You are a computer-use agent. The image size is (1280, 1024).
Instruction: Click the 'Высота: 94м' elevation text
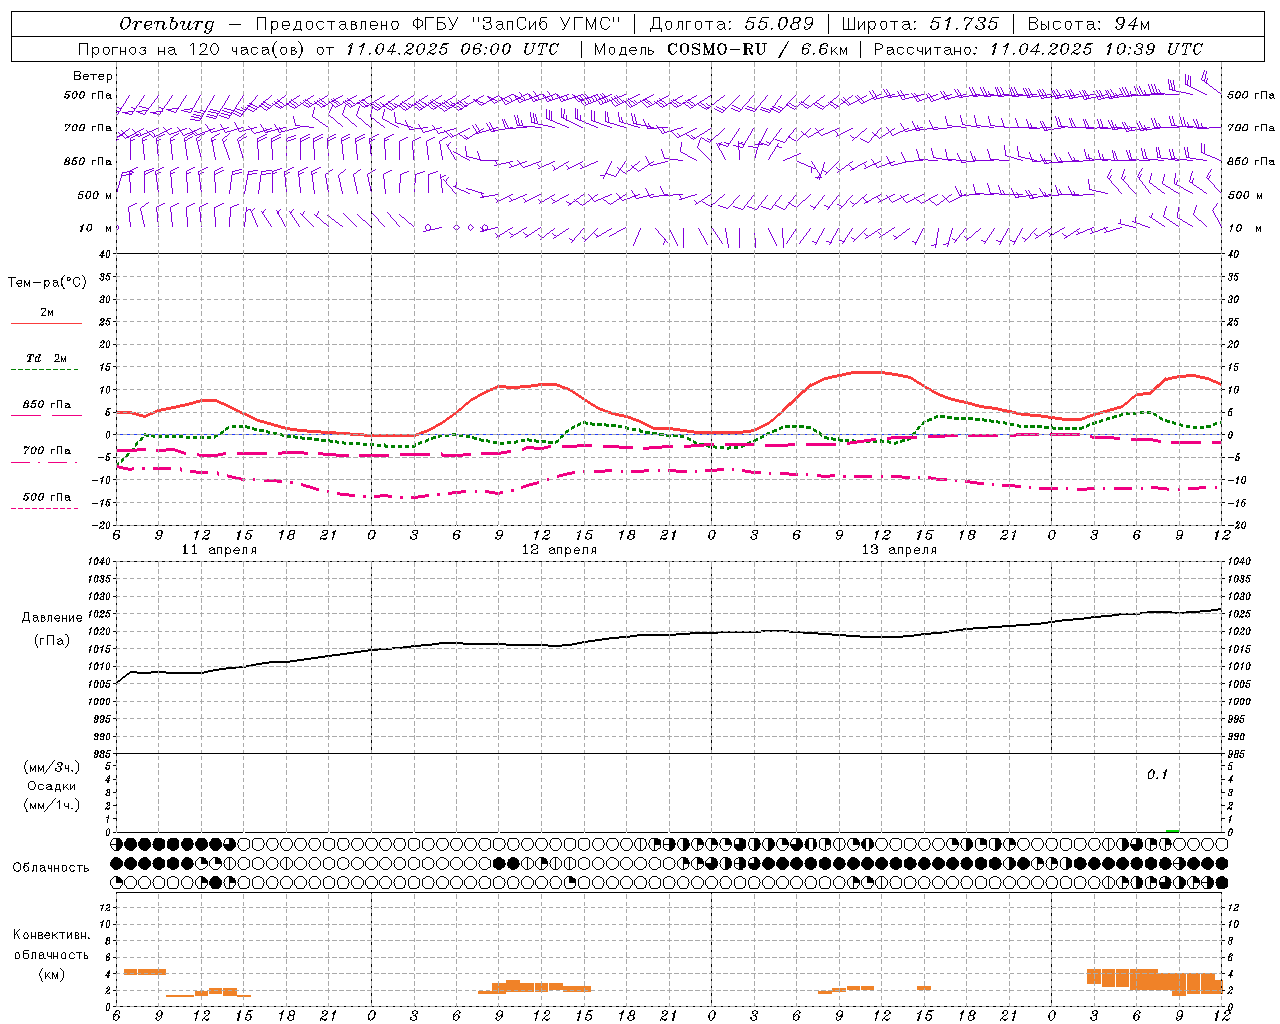pos(1089,24)
